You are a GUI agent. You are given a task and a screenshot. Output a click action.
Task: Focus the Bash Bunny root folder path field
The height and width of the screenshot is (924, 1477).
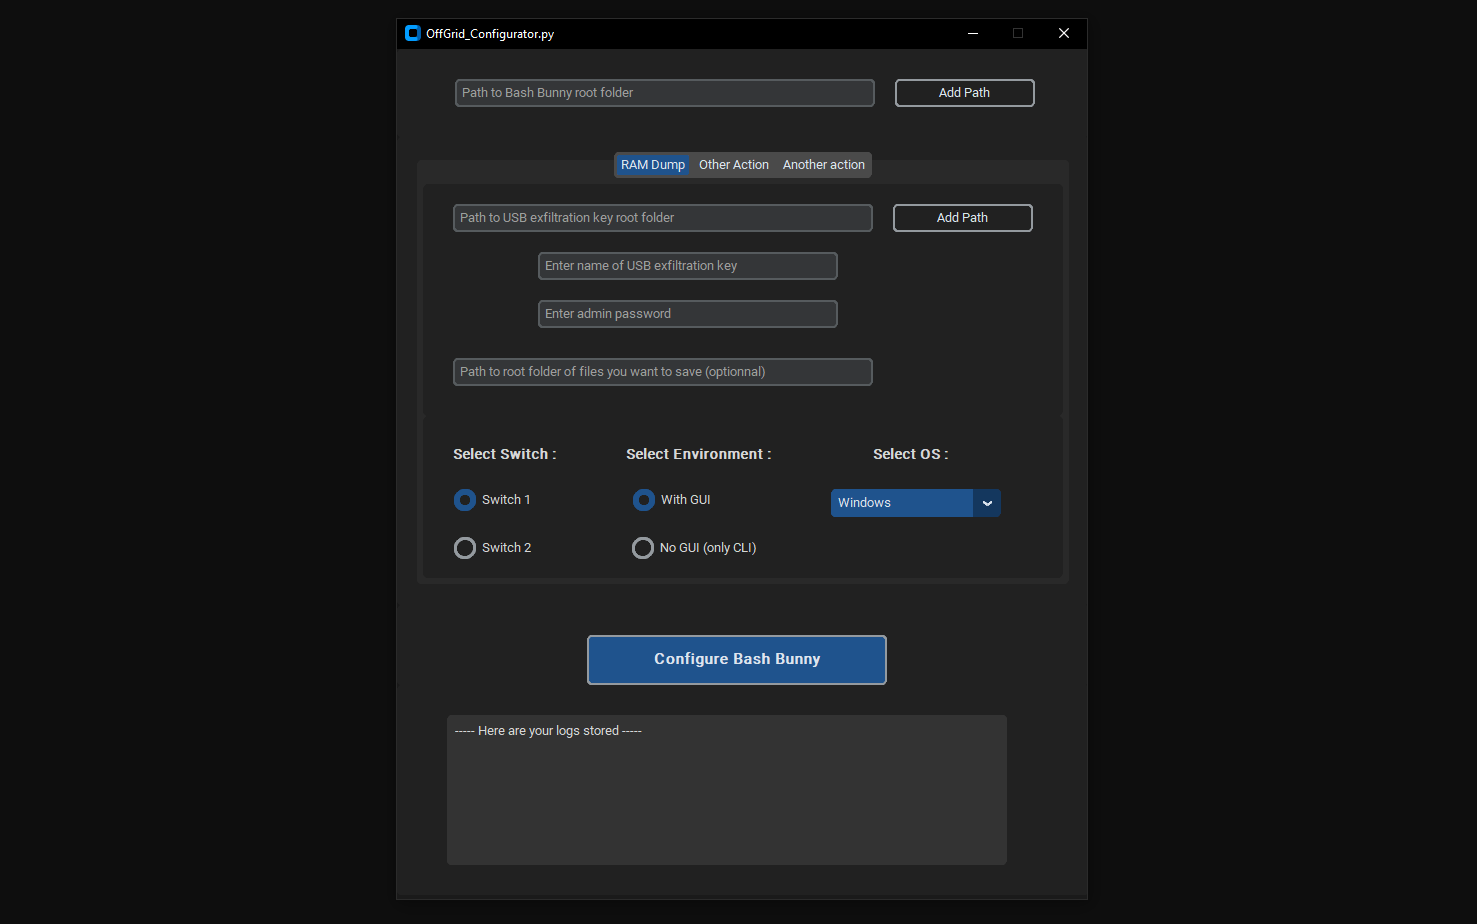665,93
